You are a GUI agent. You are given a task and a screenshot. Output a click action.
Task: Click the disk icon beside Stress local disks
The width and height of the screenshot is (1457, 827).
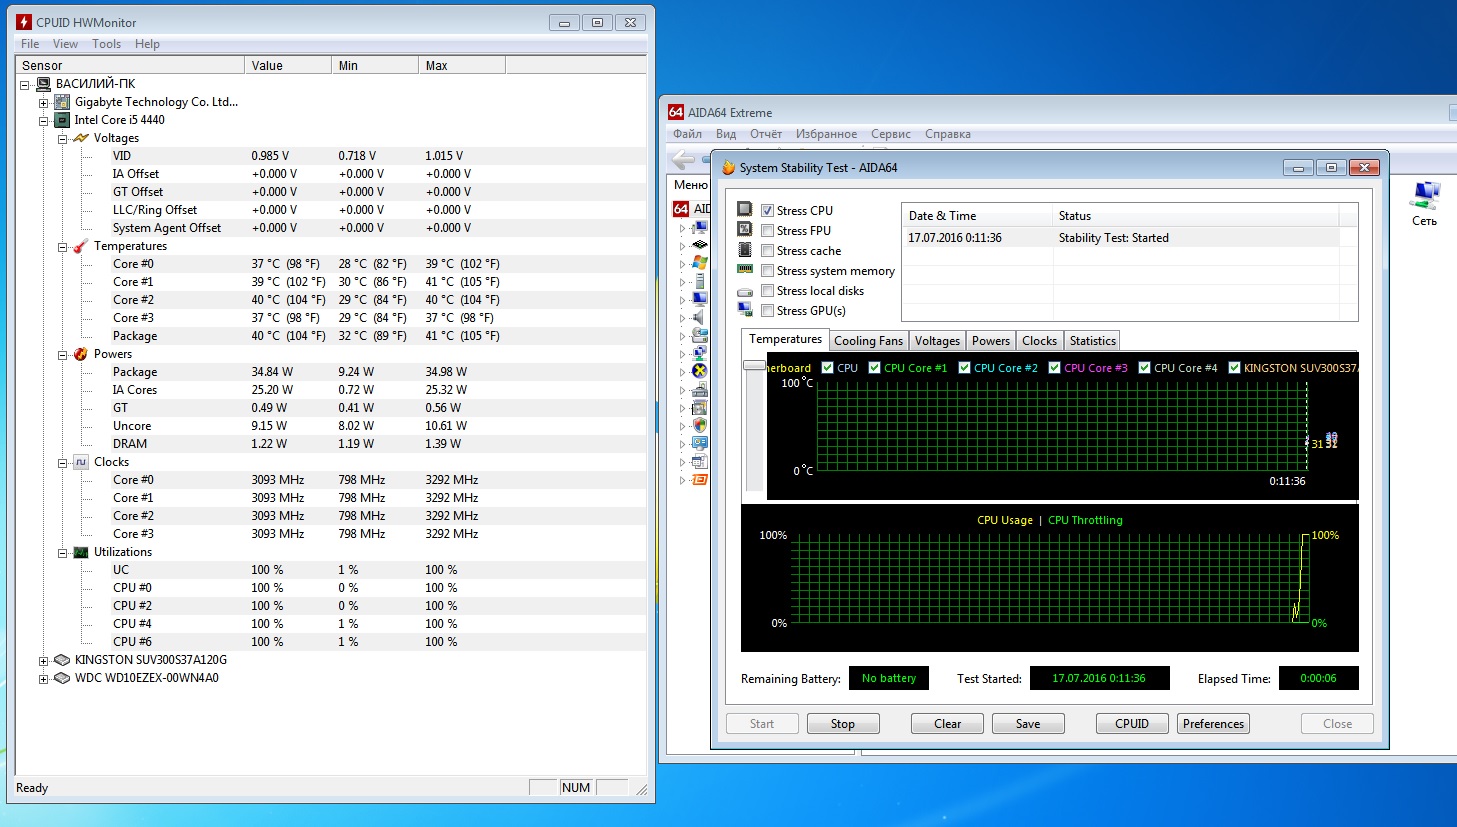tap(745, 292)
